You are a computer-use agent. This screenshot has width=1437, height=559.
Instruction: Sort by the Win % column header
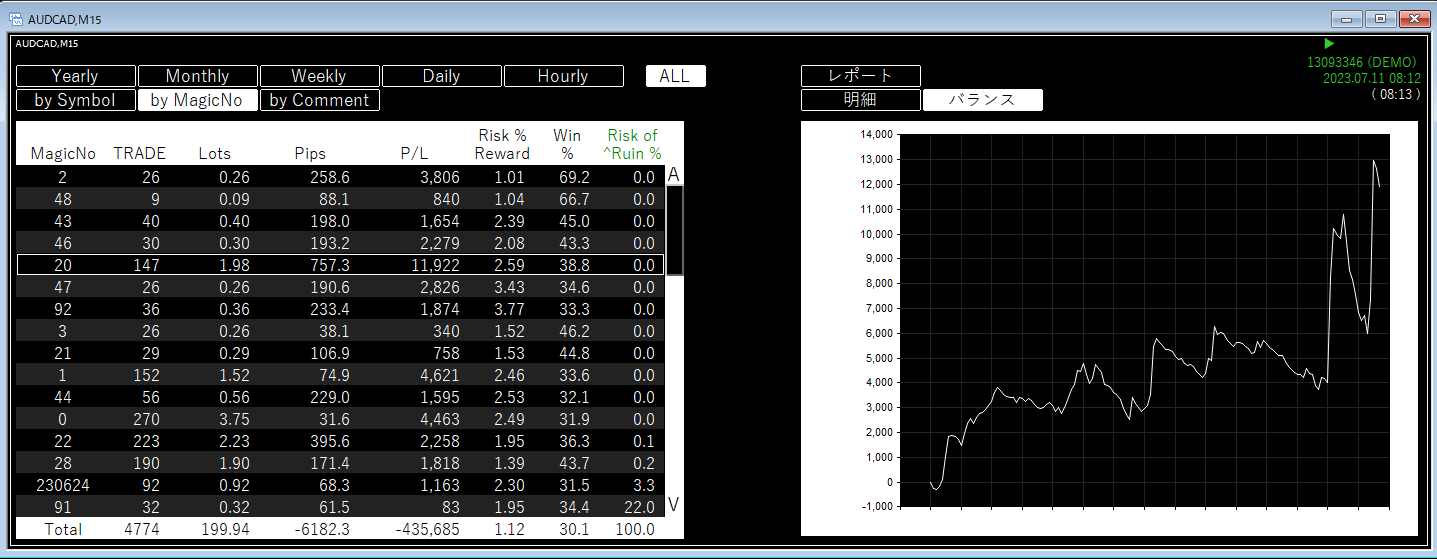point(567,145)
